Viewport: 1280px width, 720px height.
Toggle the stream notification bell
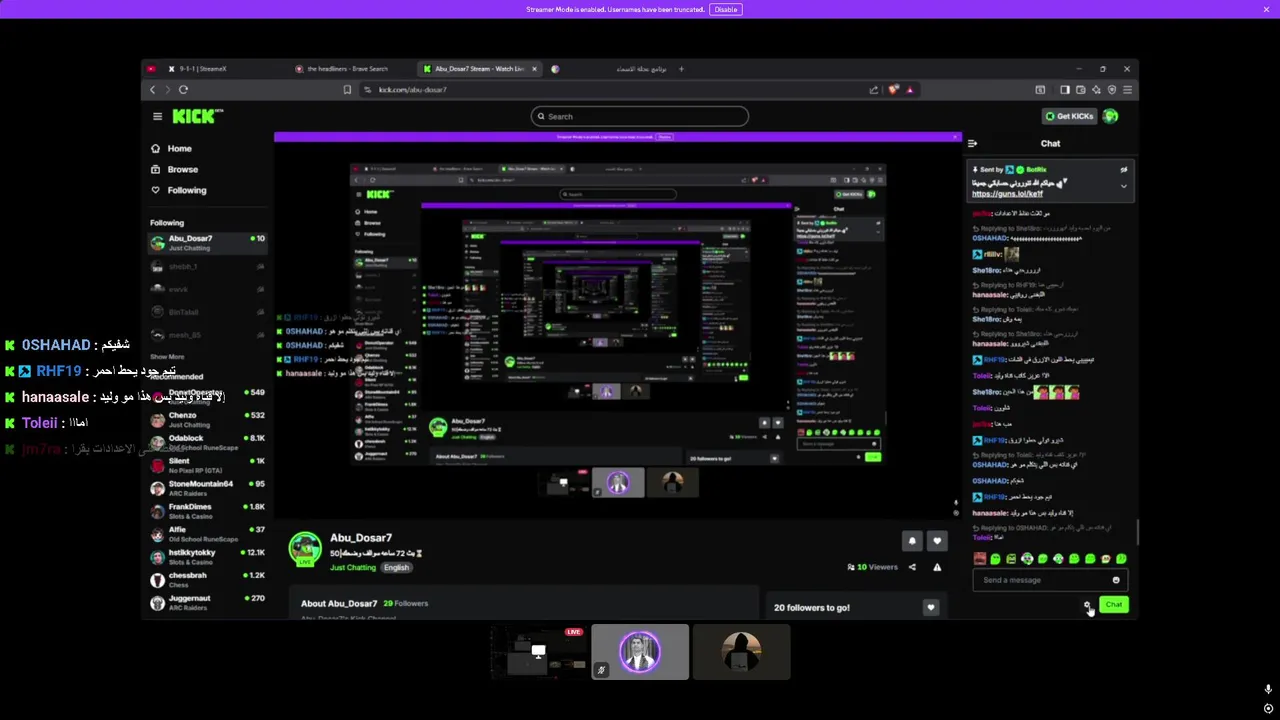pos(912,541)
